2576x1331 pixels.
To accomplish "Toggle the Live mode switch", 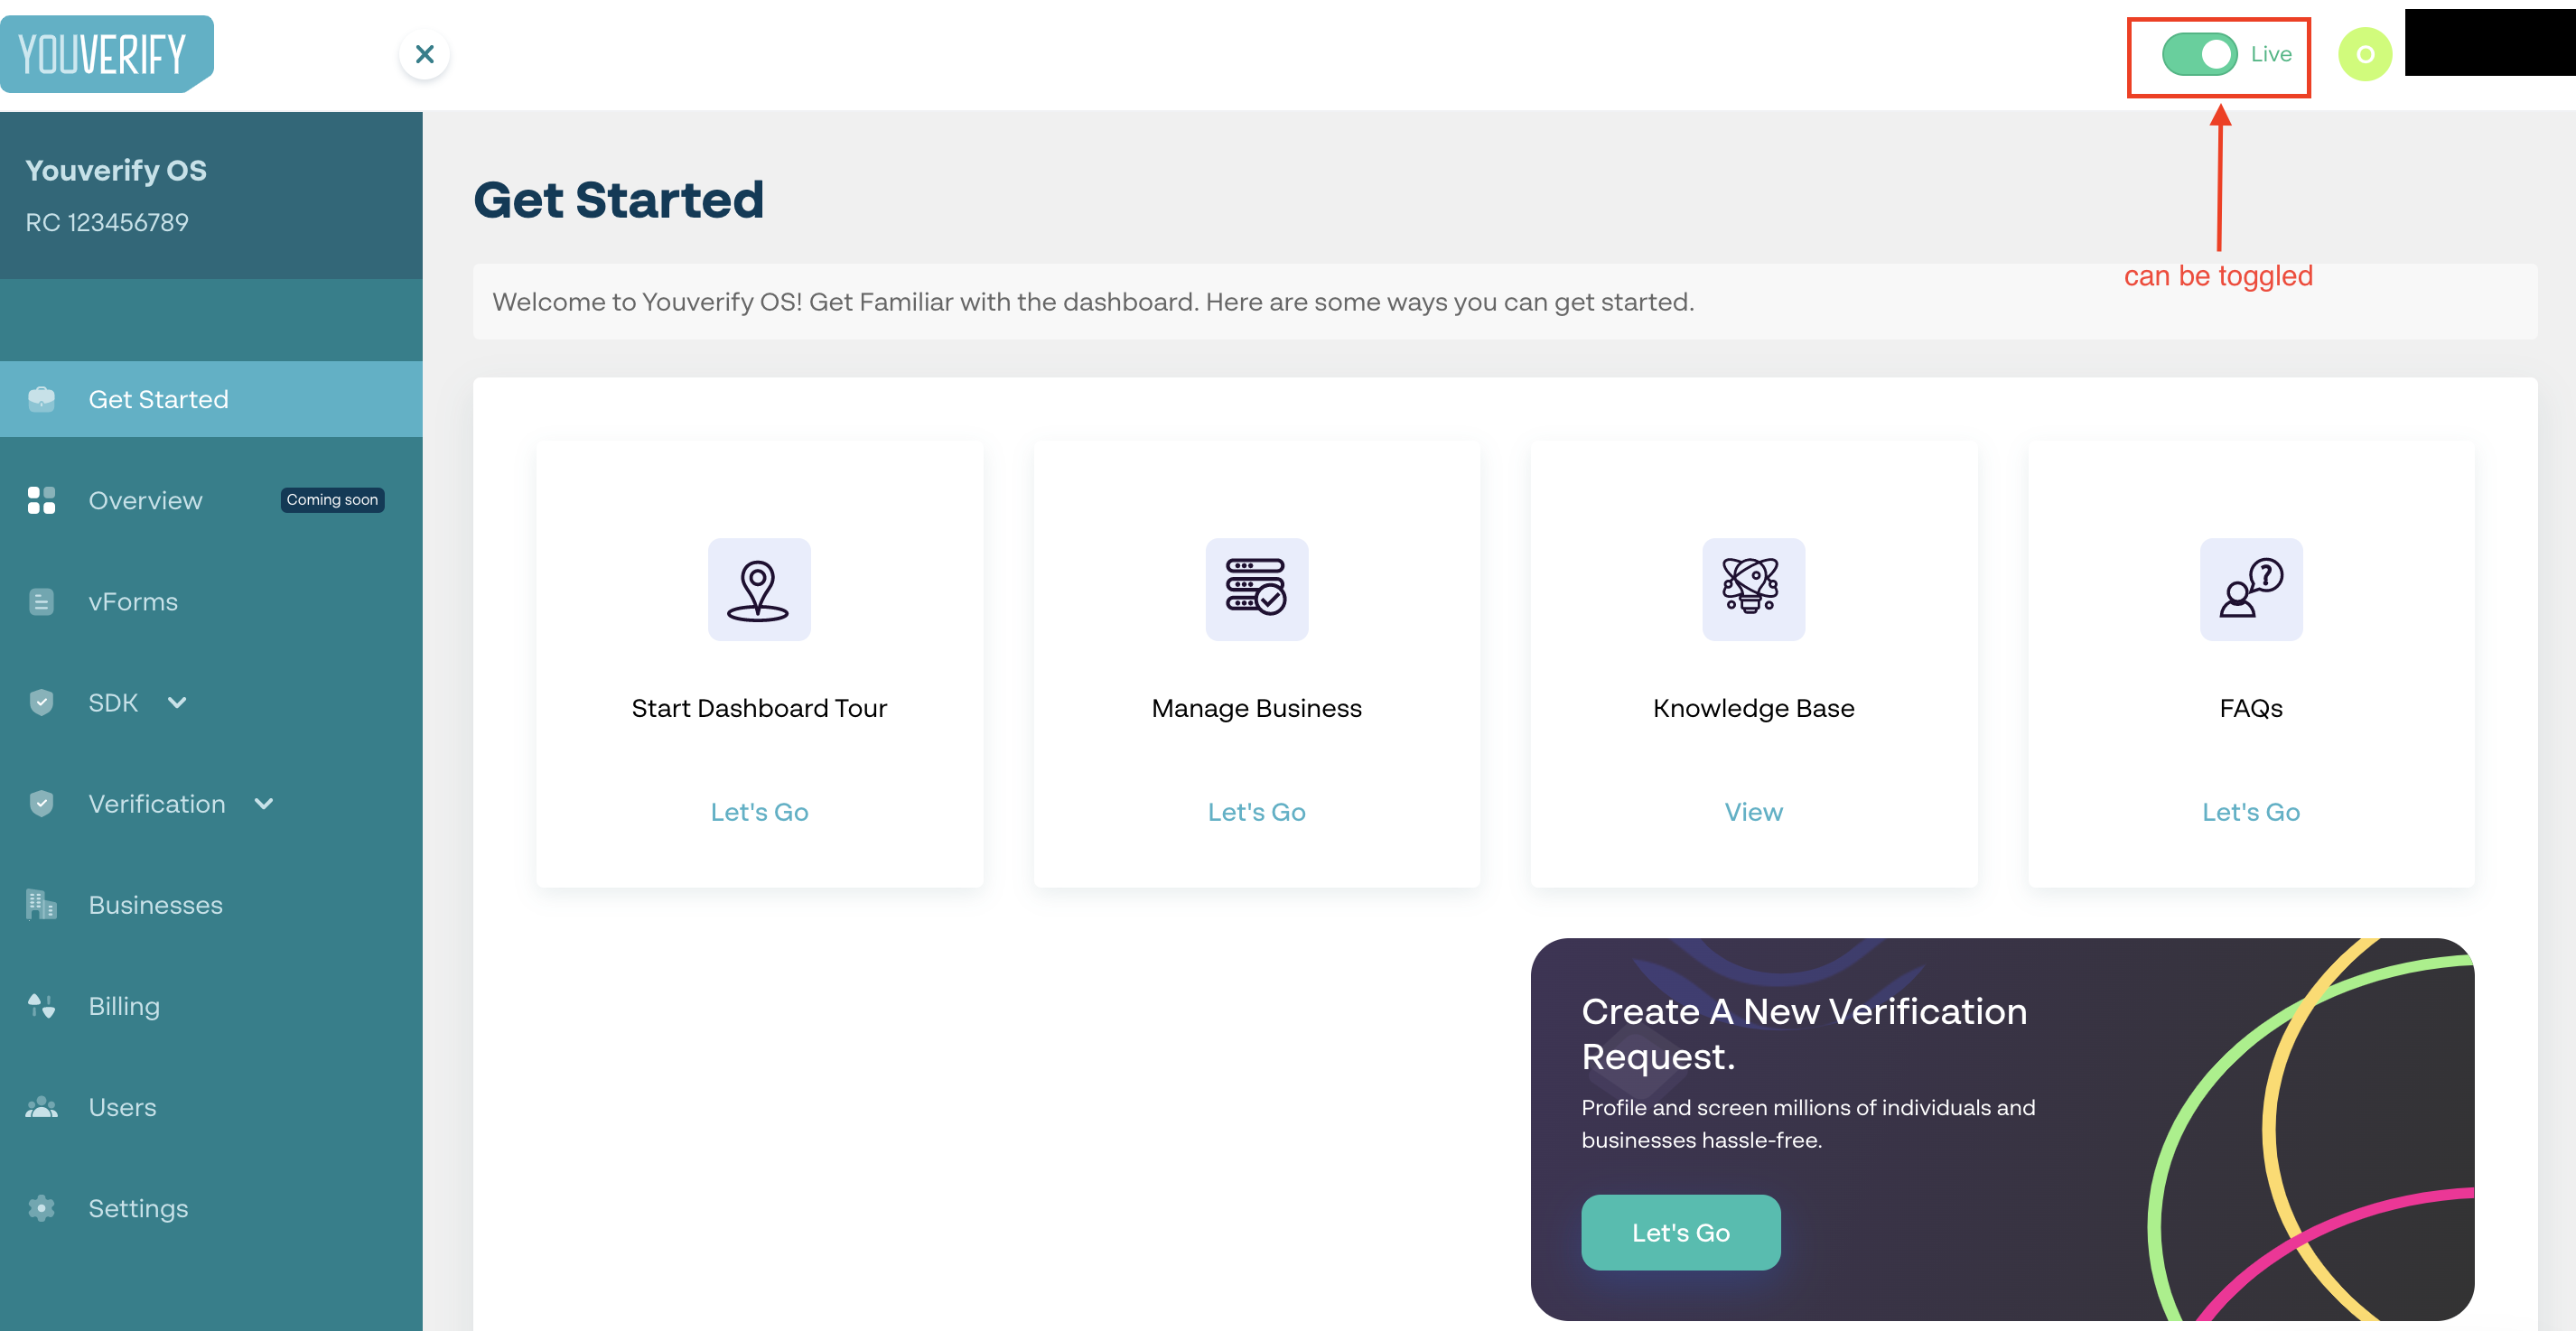I will coord(2199,54).
